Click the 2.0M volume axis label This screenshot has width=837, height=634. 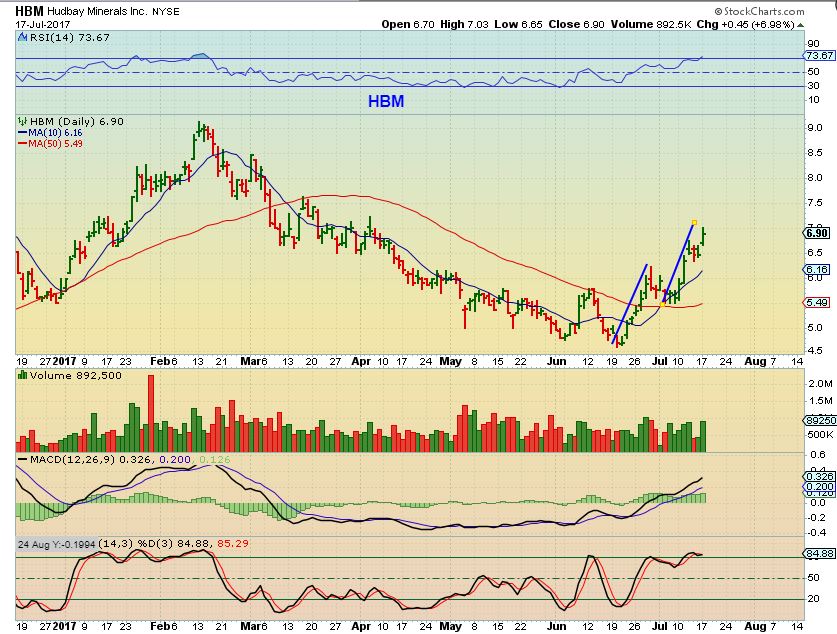pyautogui.click(x=820, y=383)
